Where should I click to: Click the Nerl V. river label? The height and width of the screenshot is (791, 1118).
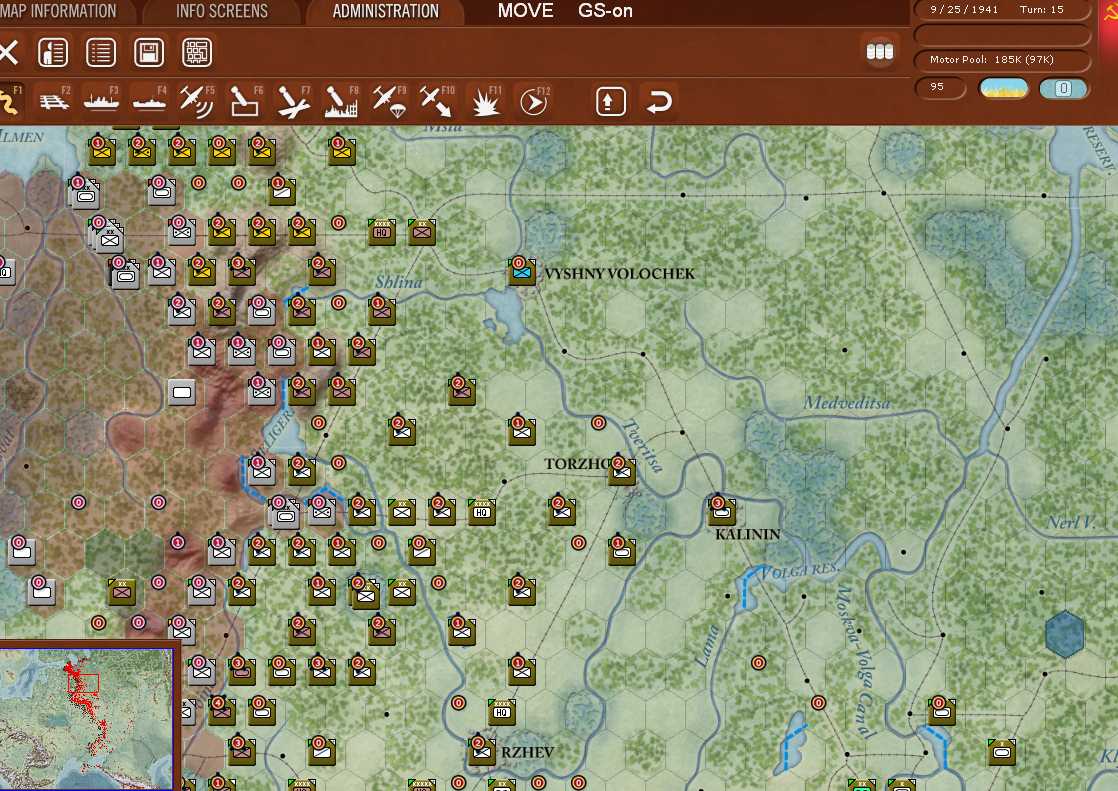[x=1071, y=522]
